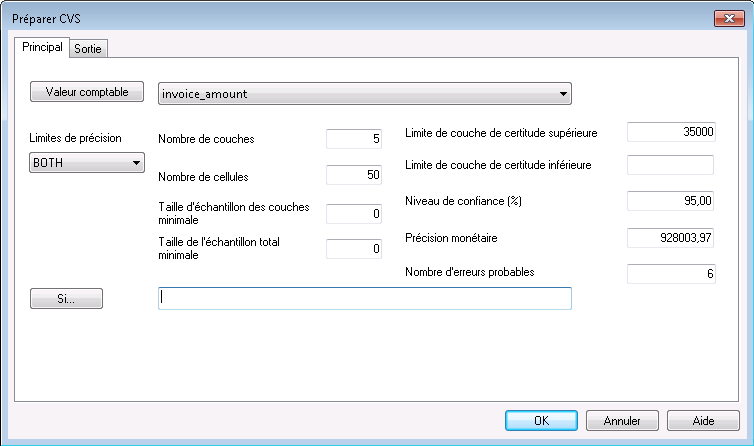The image size is (754, 446).
Task: Open the Si... condition builder button
Action: [67, 298]
